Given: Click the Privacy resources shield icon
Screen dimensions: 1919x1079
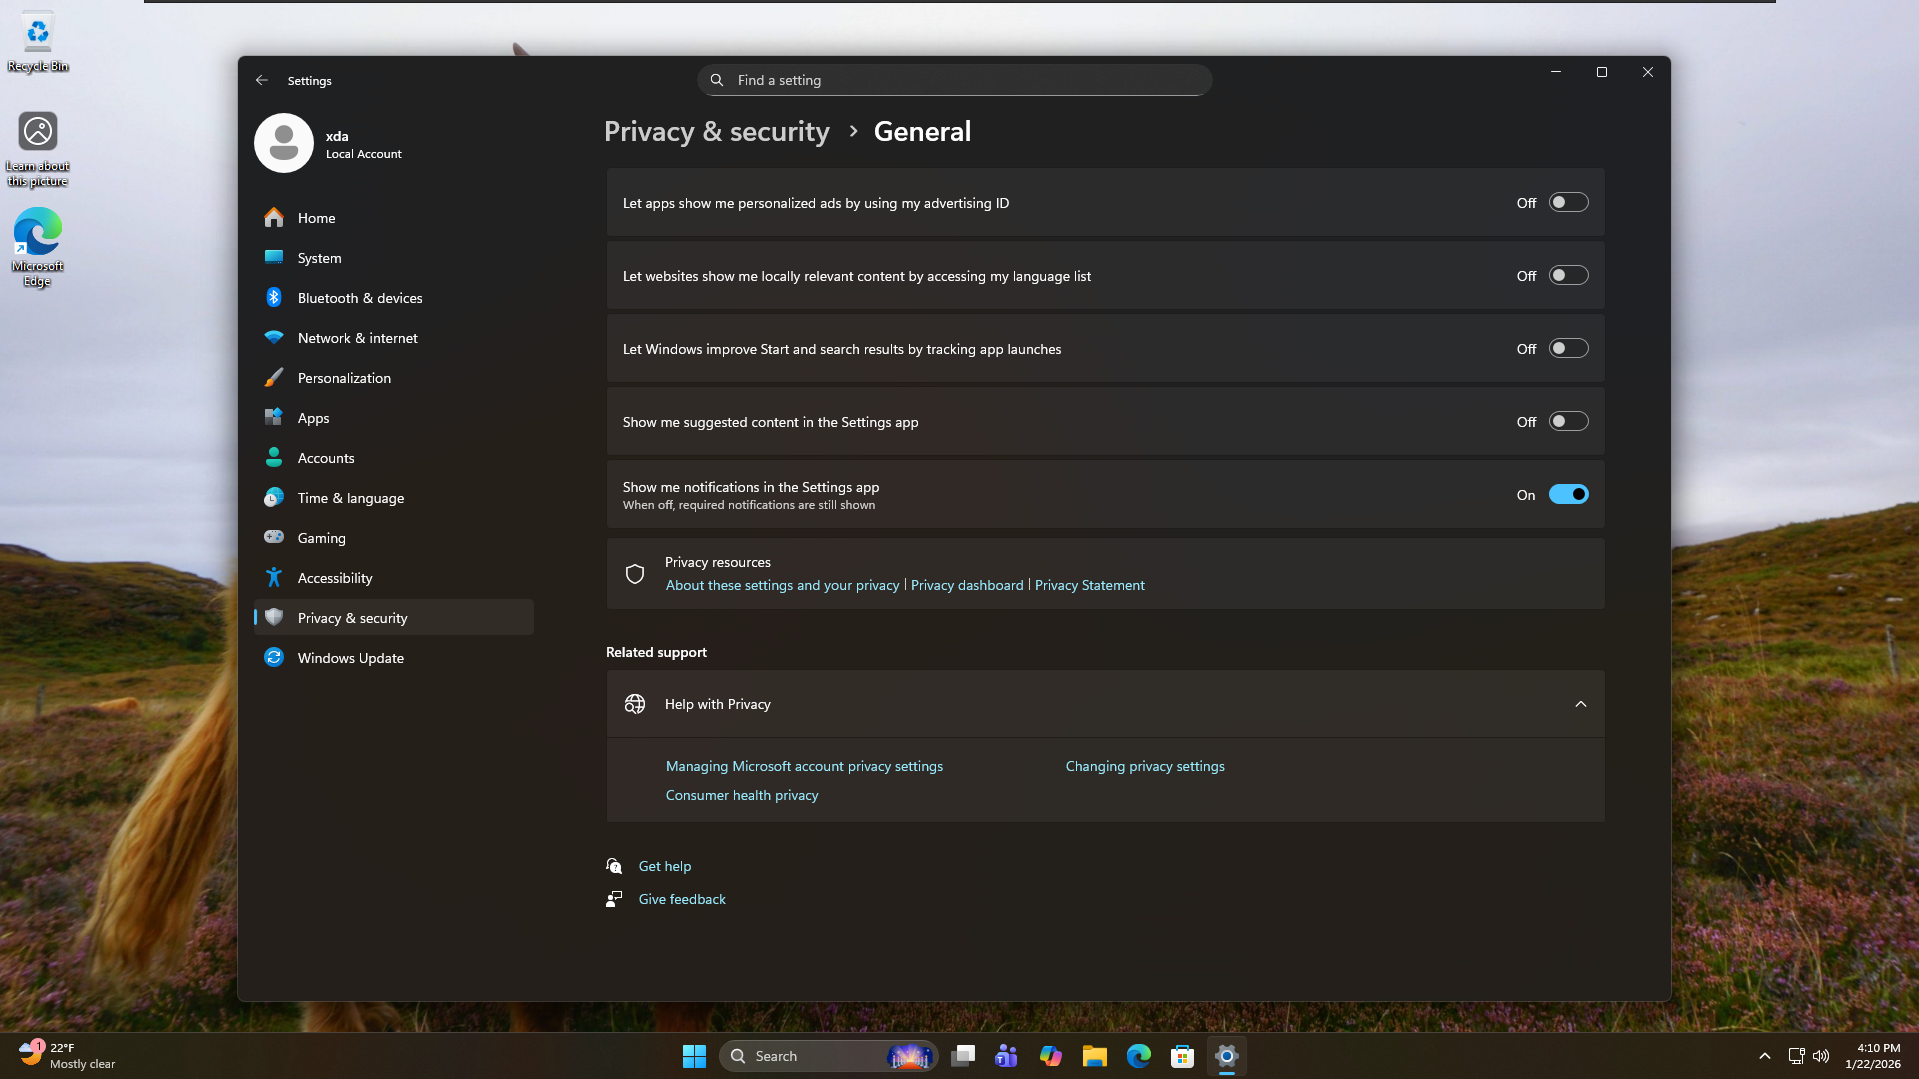Looking at the screenshot, I should point(635,574).
